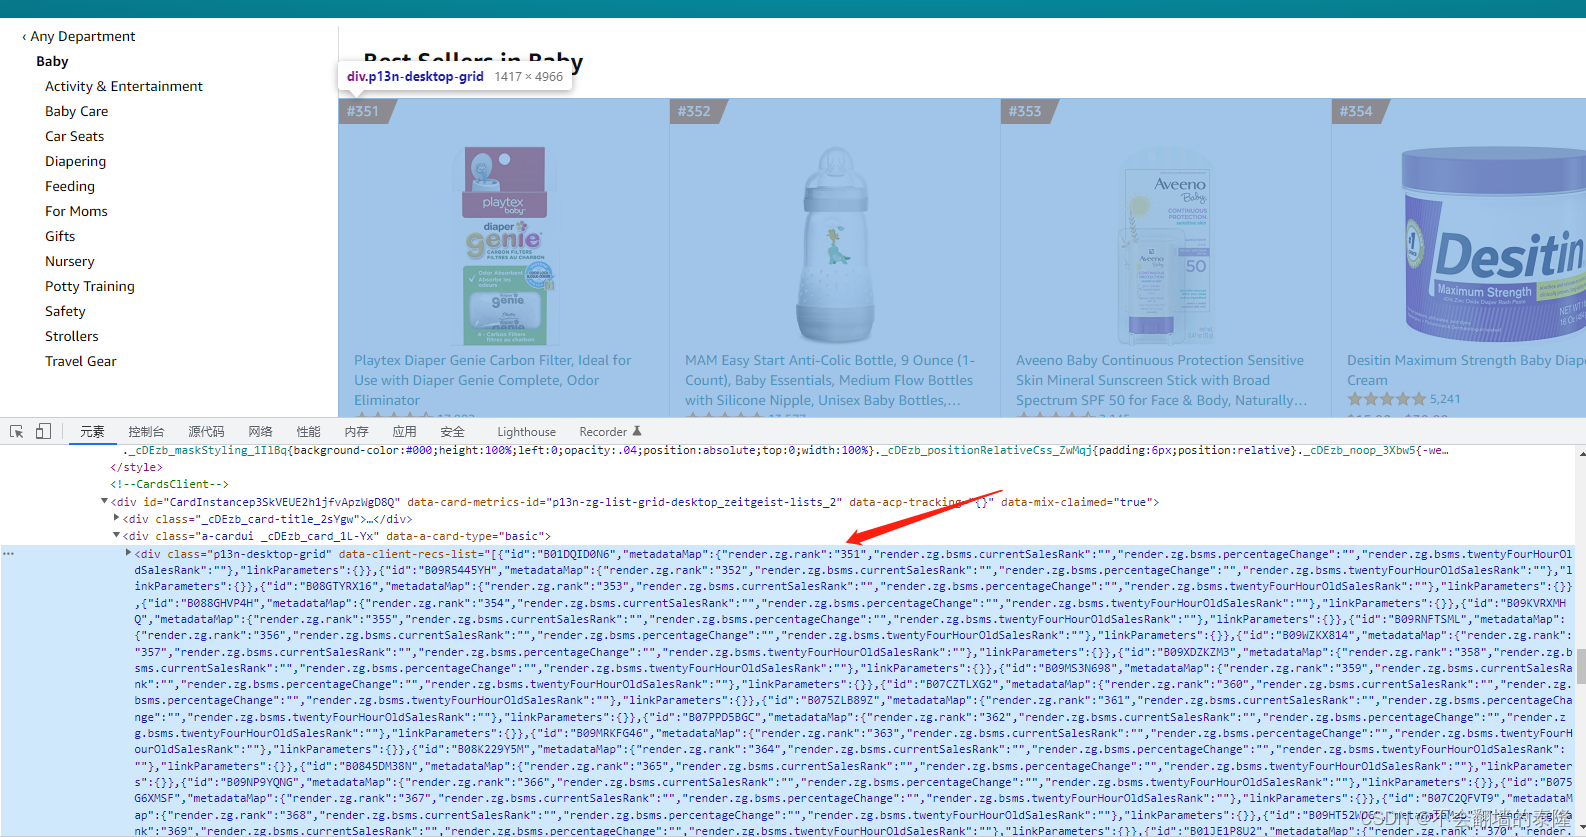This screenshot has height=837, width=1586.
Task: Open Aveeno Baby Continuous Protection title
Action: [x=1162, y=380]
